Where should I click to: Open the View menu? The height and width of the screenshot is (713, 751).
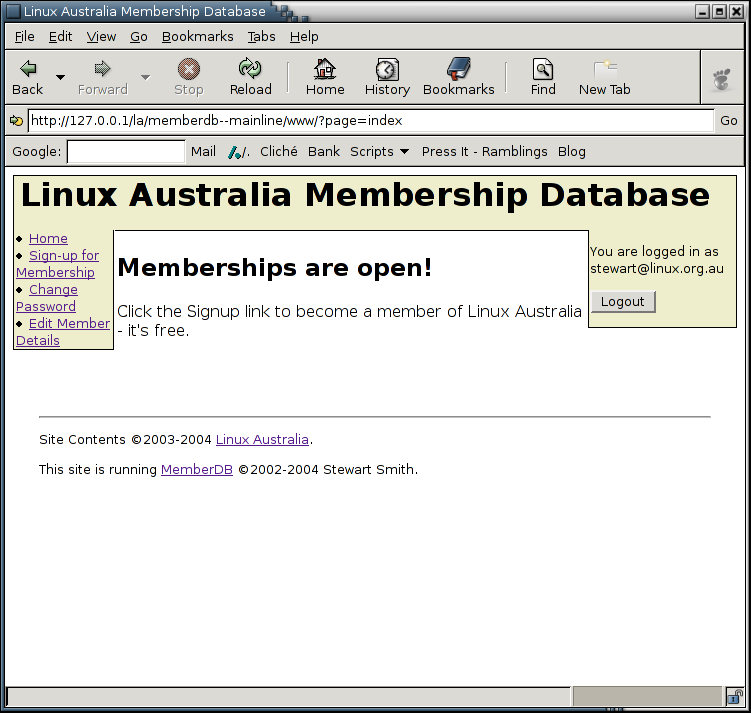(x=101, y=36)
